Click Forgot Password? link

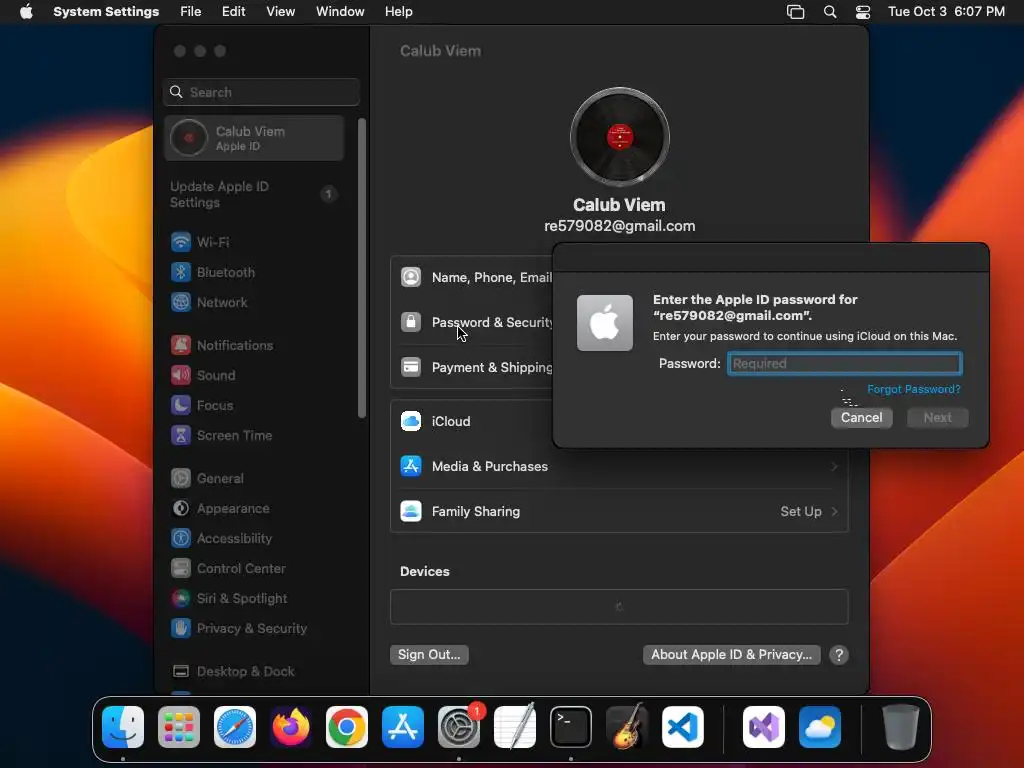click(914, 389)
